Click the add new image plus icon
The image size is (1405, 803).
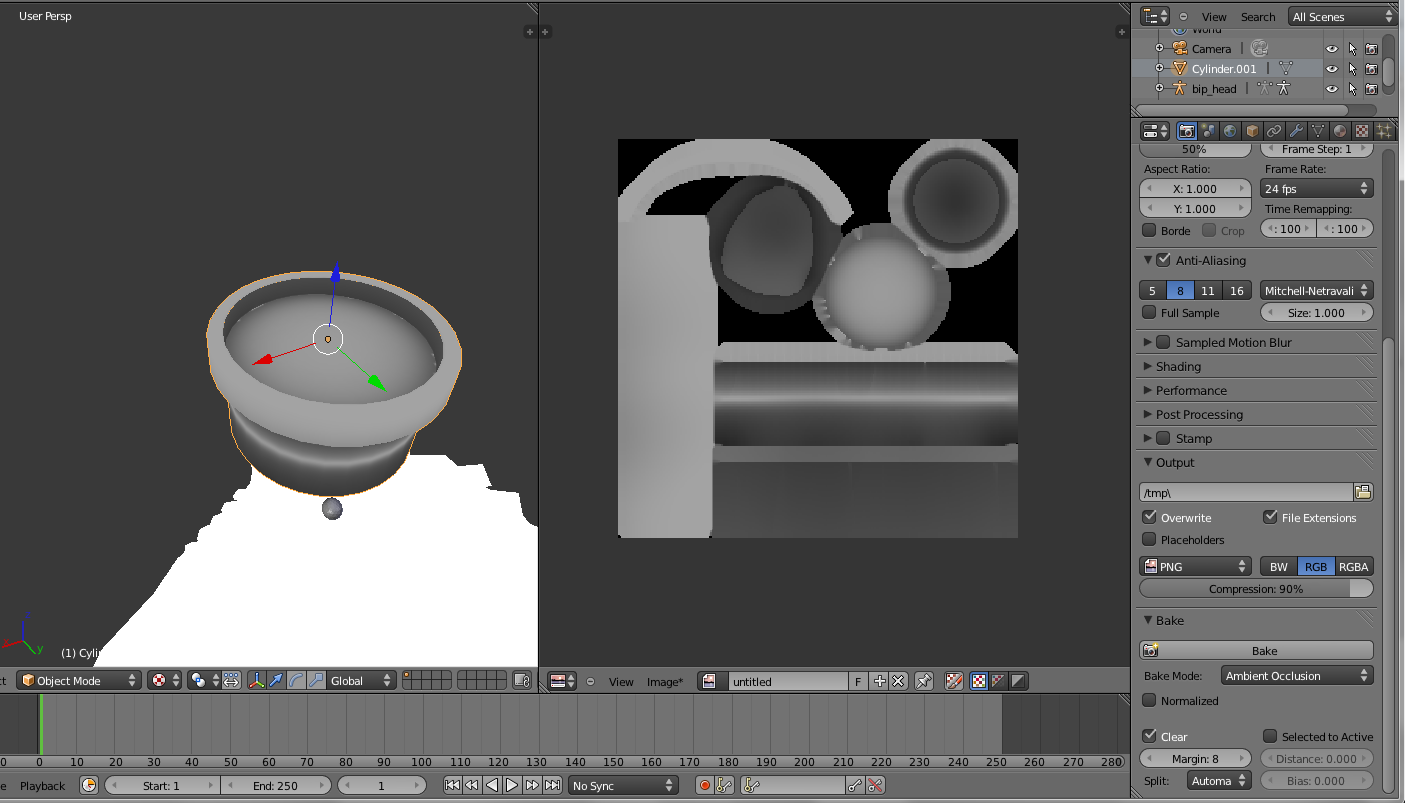click(880, 681)
